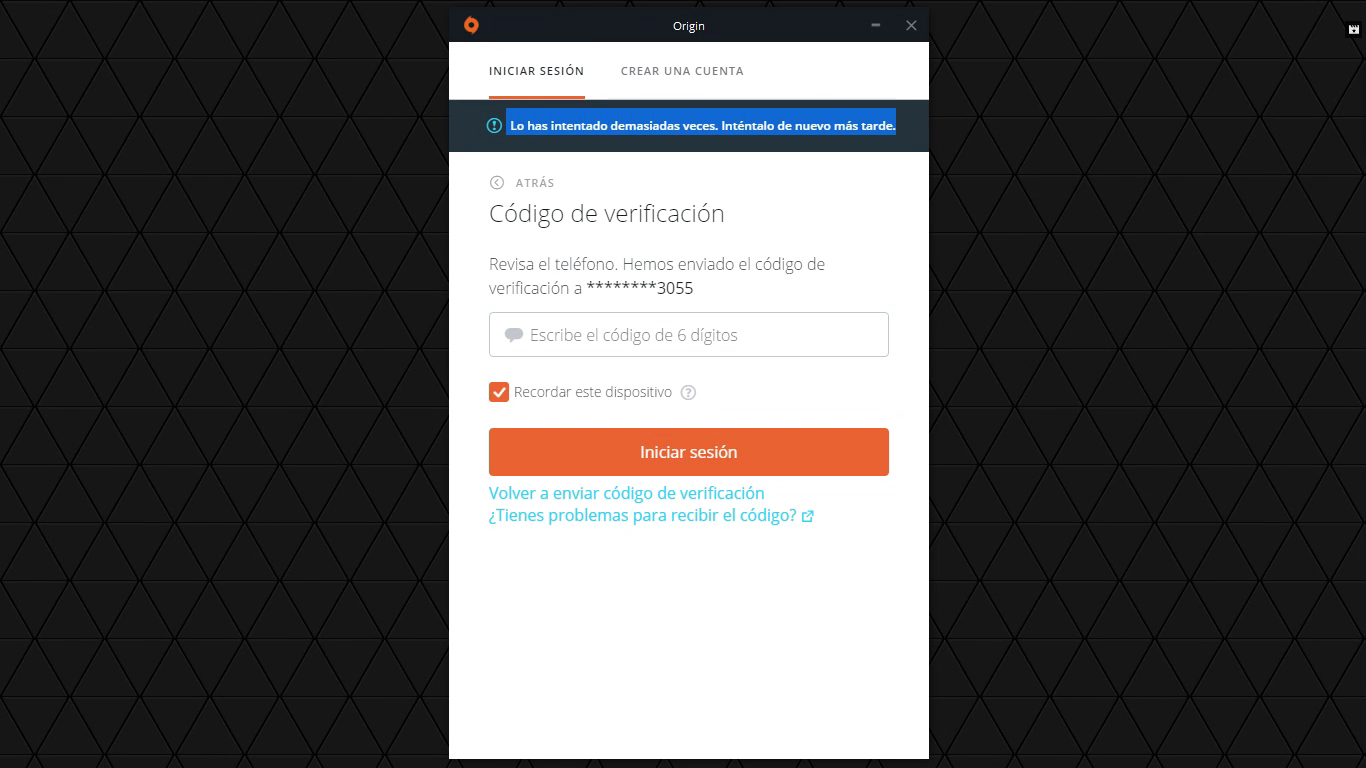The width and height of the screenshot is (1366, 768).
Task: Click the external link icon after código?
Action: (x=808, y=517)
